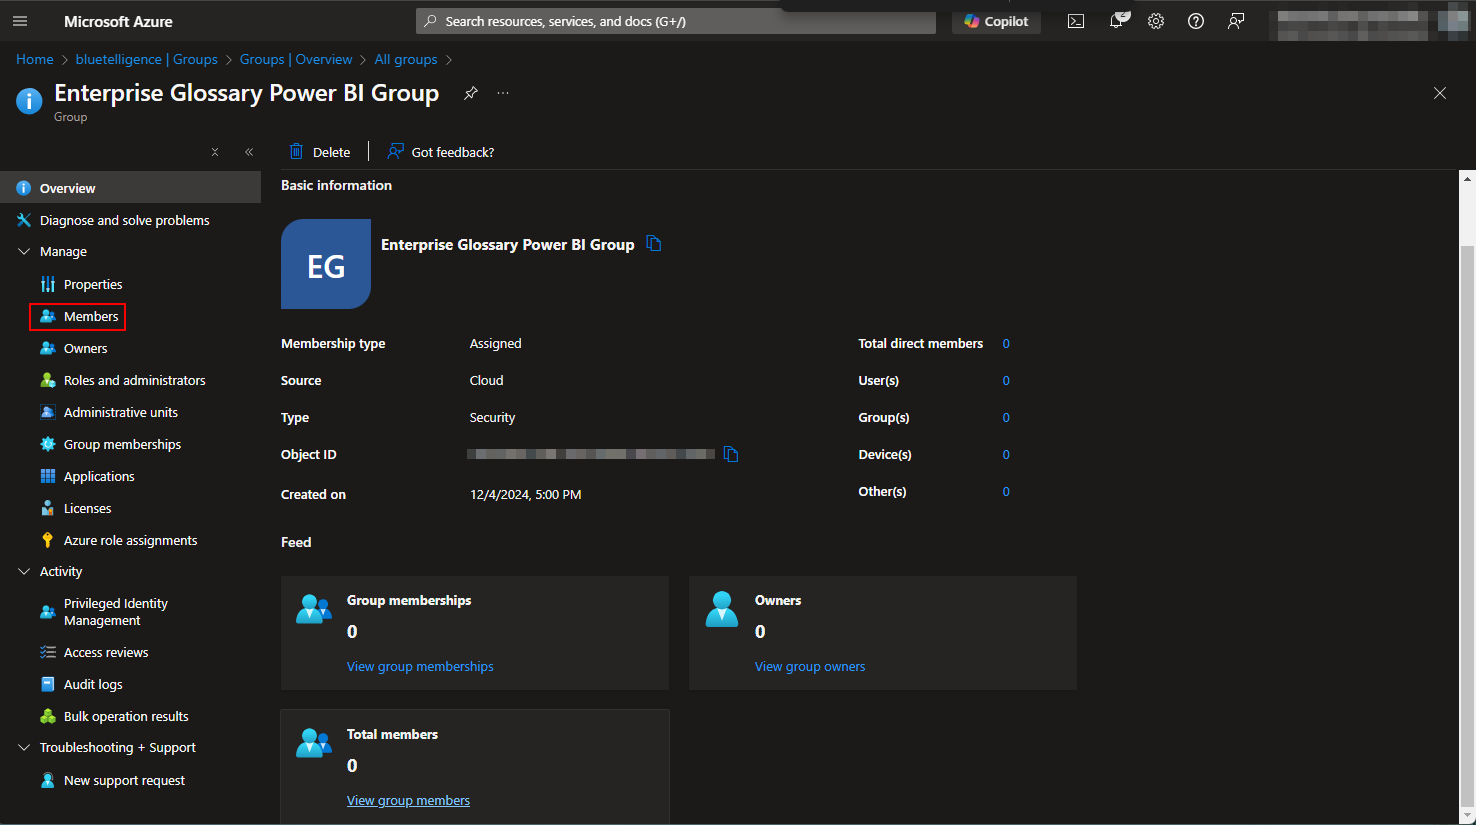Collapse the sidebar with double chevron
Screen dimensions: 1476x825
tap(249, 152)
